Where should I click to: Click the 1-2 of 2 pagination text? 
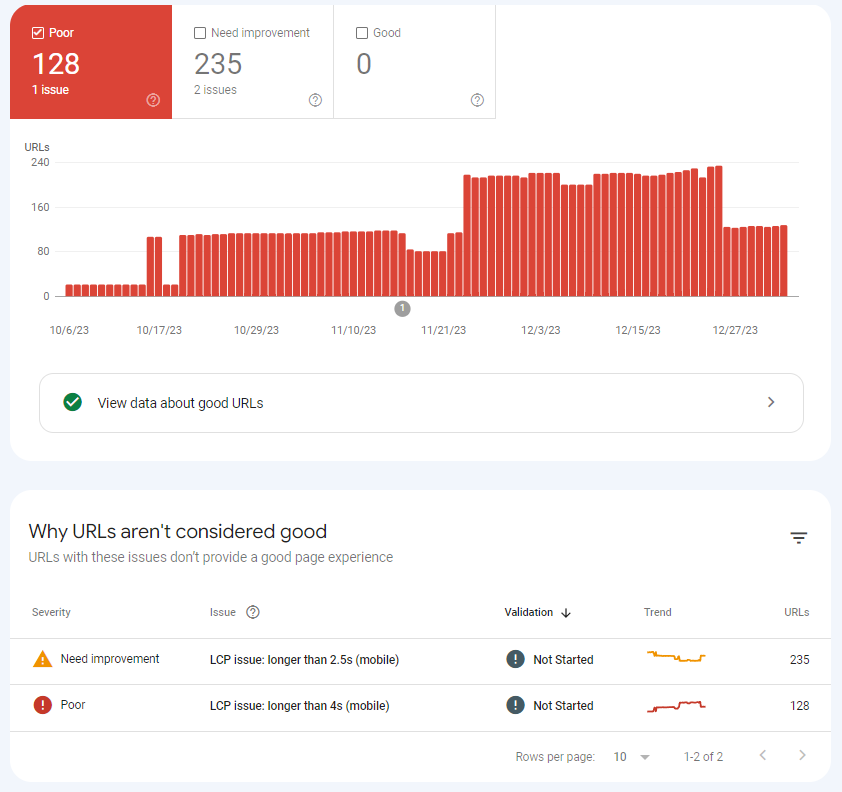click(x=703, y=757)
